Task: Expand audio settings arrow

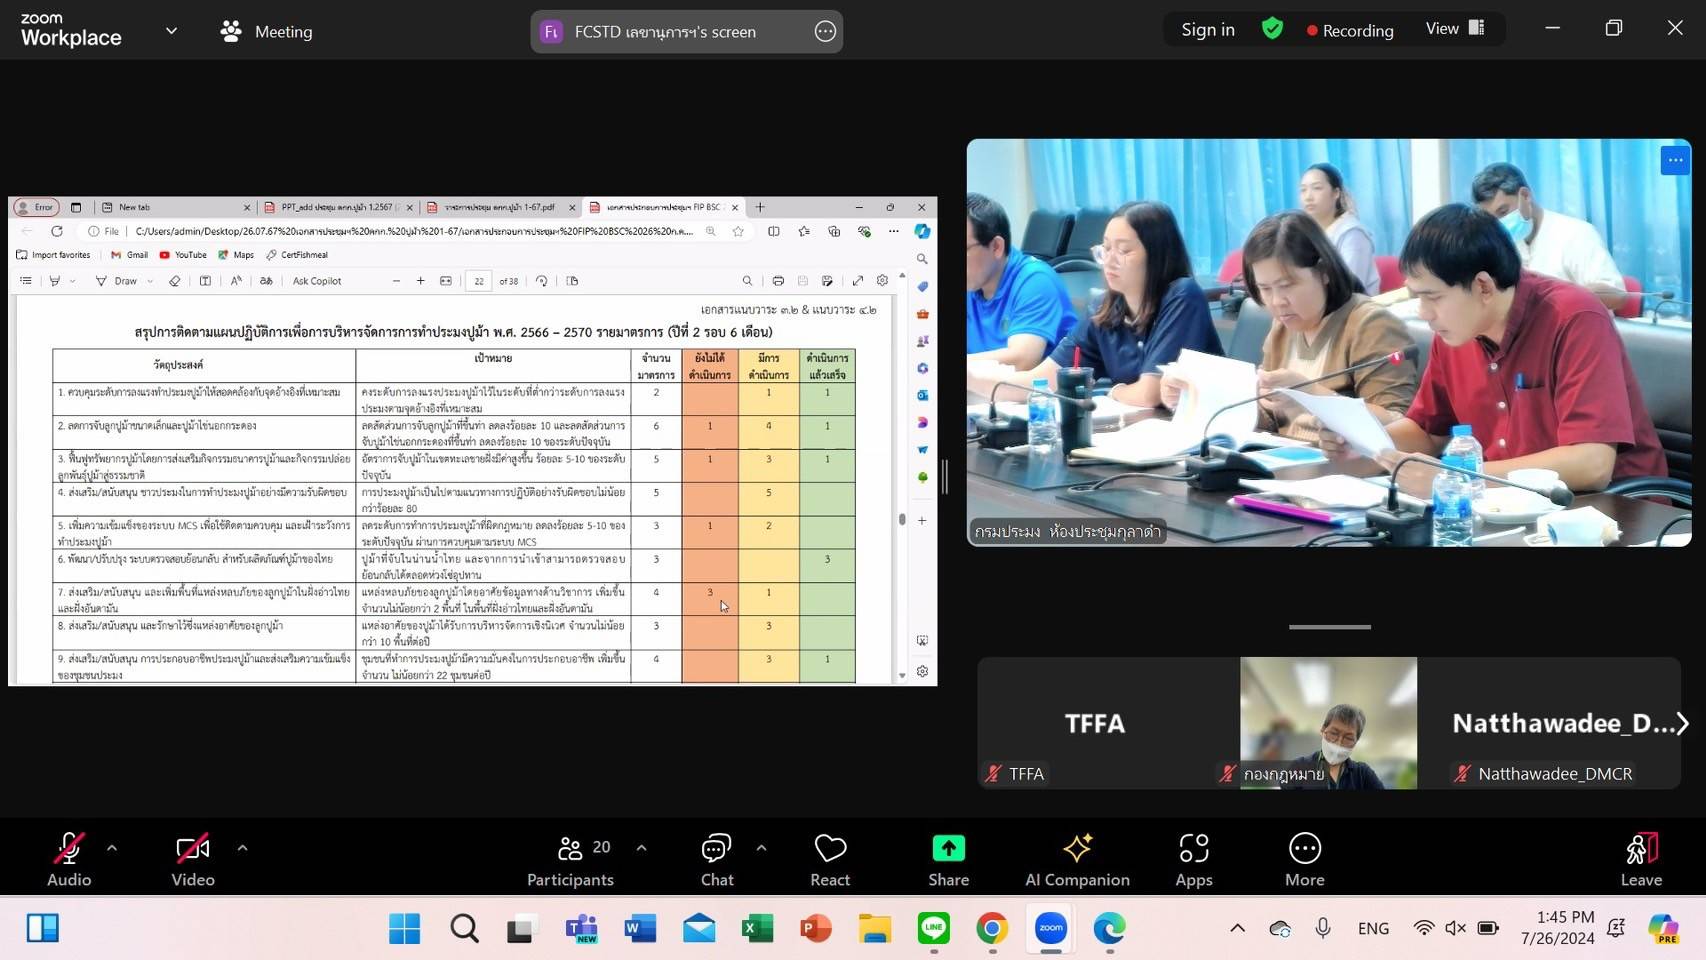Action: click(x=112, y=848)
